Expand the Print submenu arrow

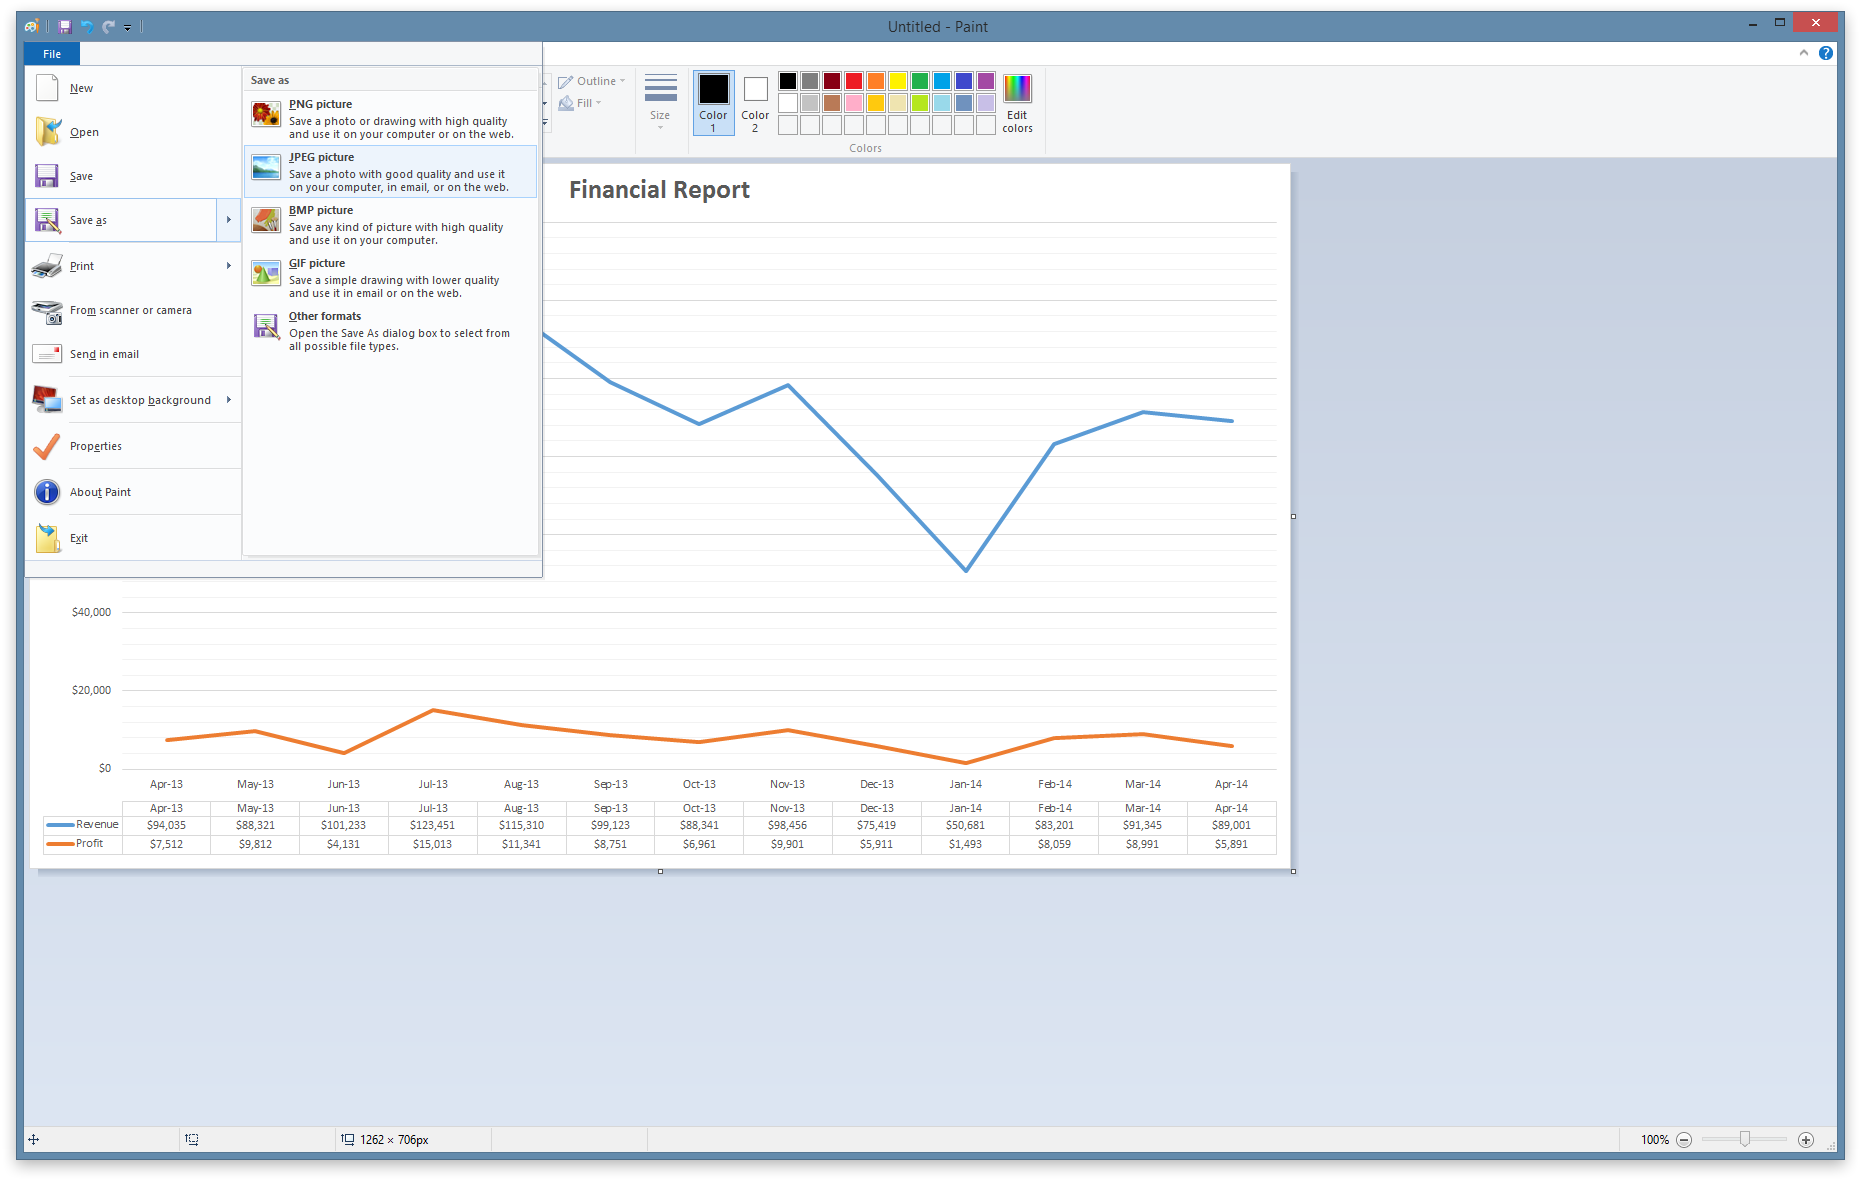pos(229,266)
